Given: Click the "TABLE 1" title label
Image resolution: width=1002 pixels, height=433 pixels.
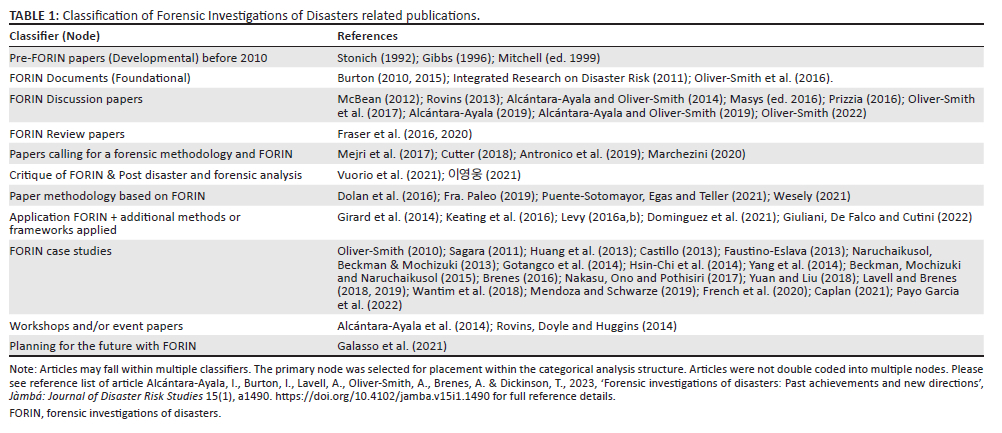Looking at the screenshot, I should [32, 16].
